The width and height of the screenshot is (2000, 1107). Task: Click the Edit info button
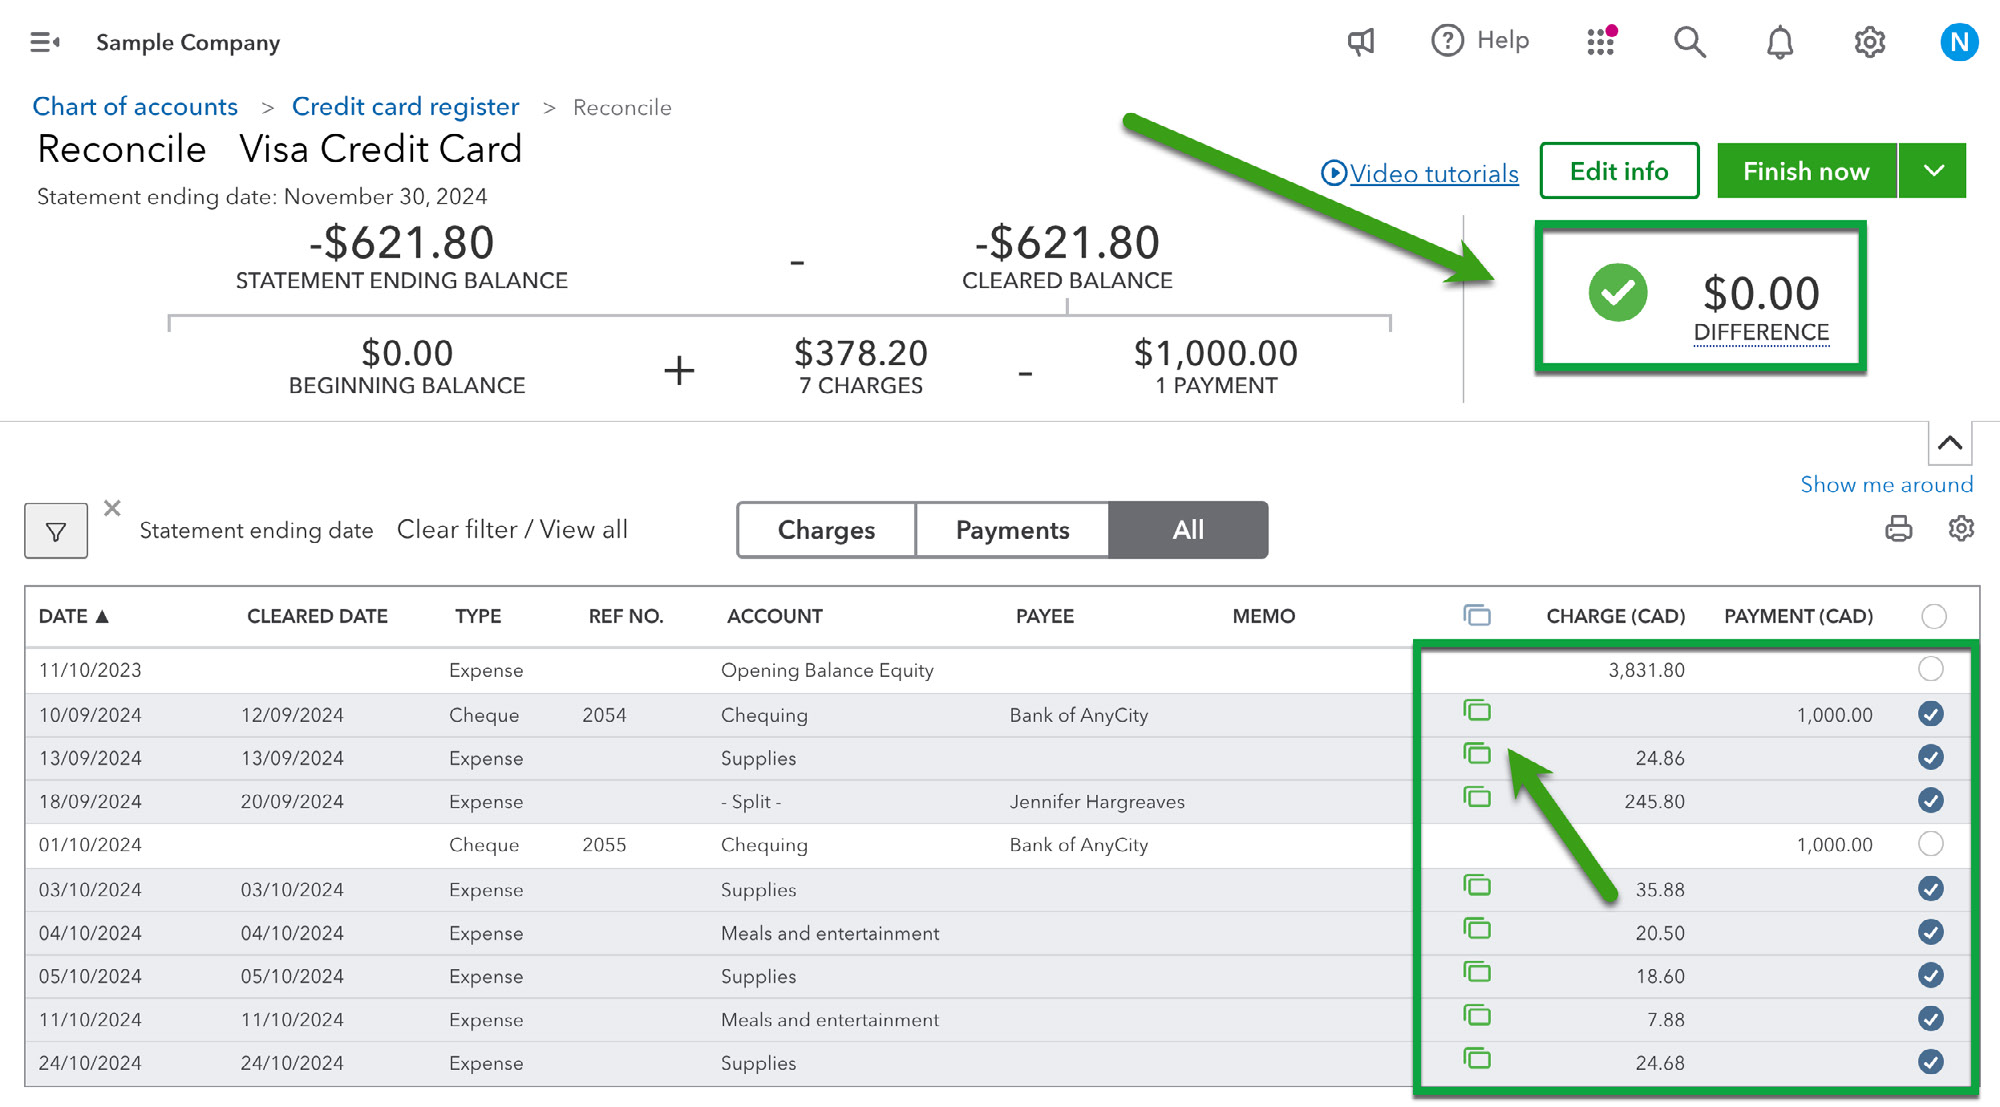tap(1619, 171)
